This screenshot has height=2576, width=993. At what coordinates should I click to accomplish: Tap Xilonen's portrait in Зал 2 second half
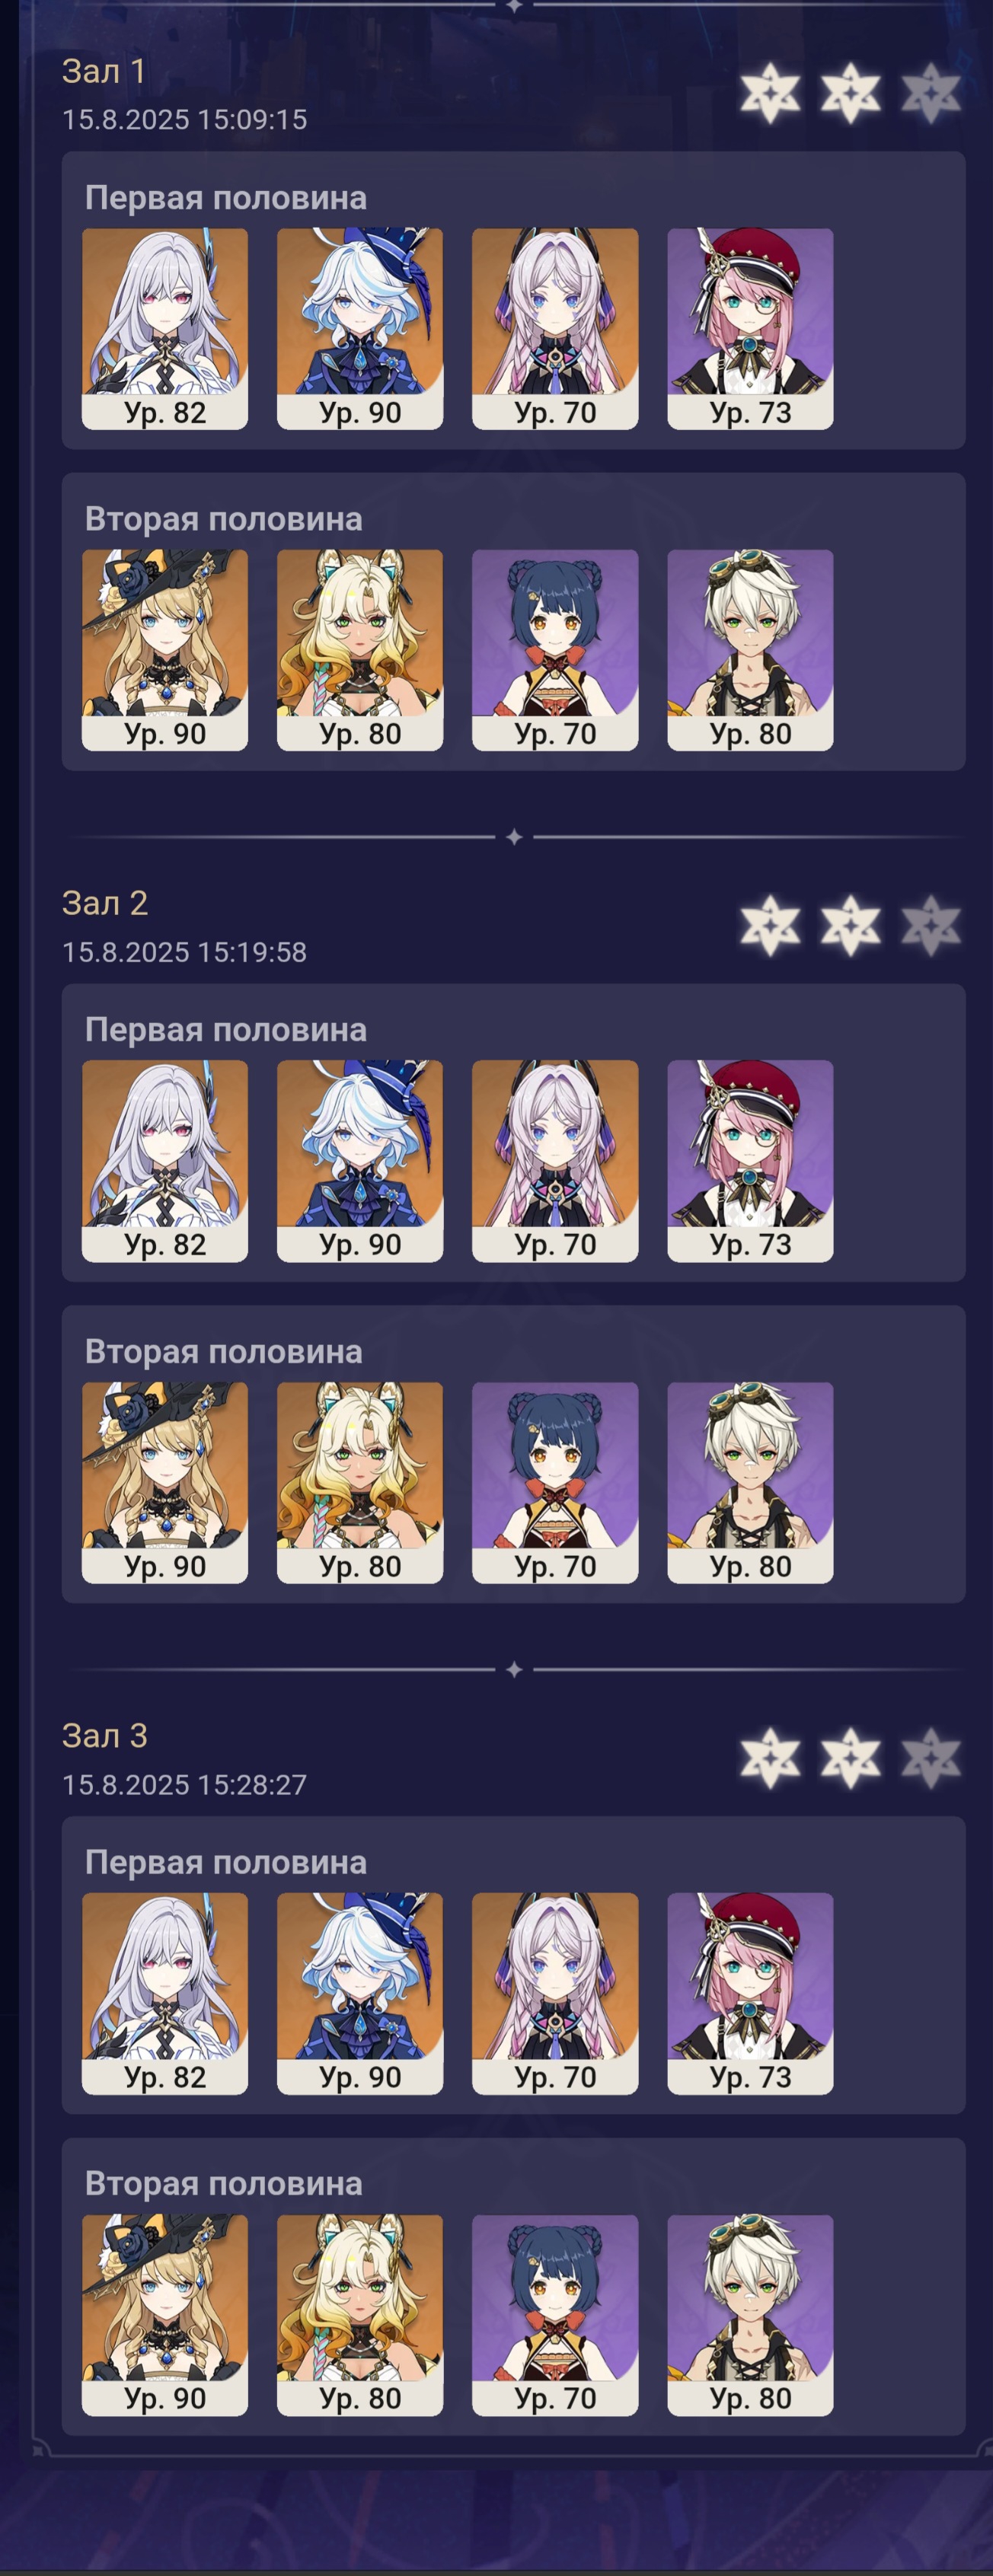click(360, 1483)
